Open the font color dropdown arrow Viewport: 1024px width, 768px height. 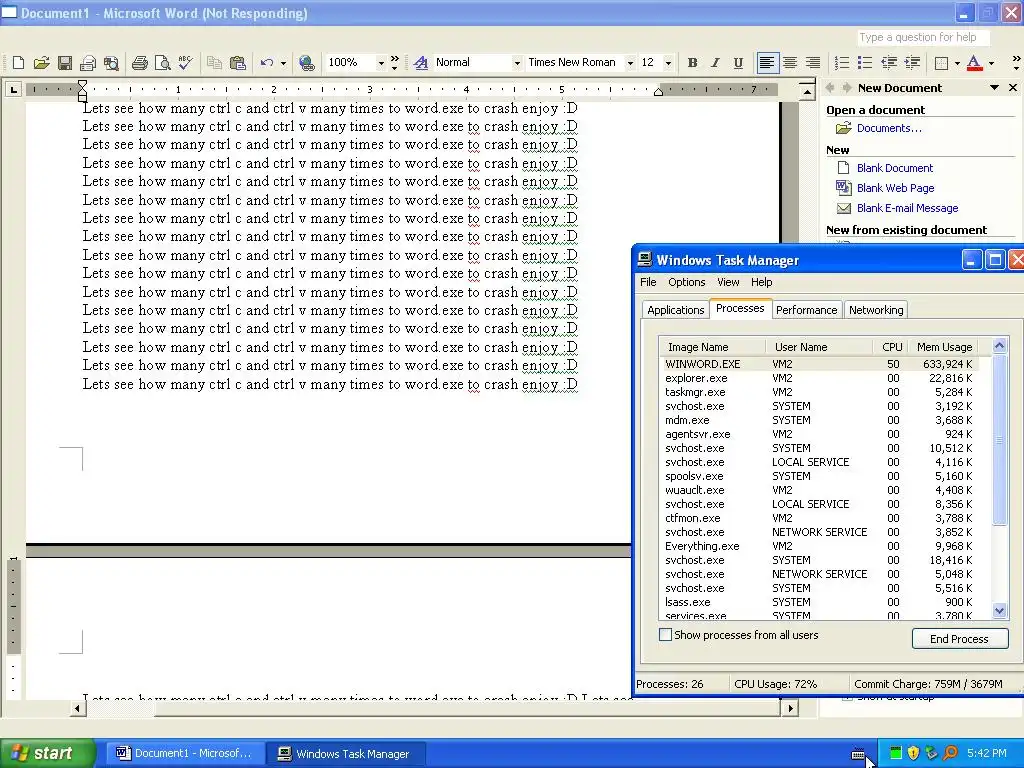(x=991, y=63)
